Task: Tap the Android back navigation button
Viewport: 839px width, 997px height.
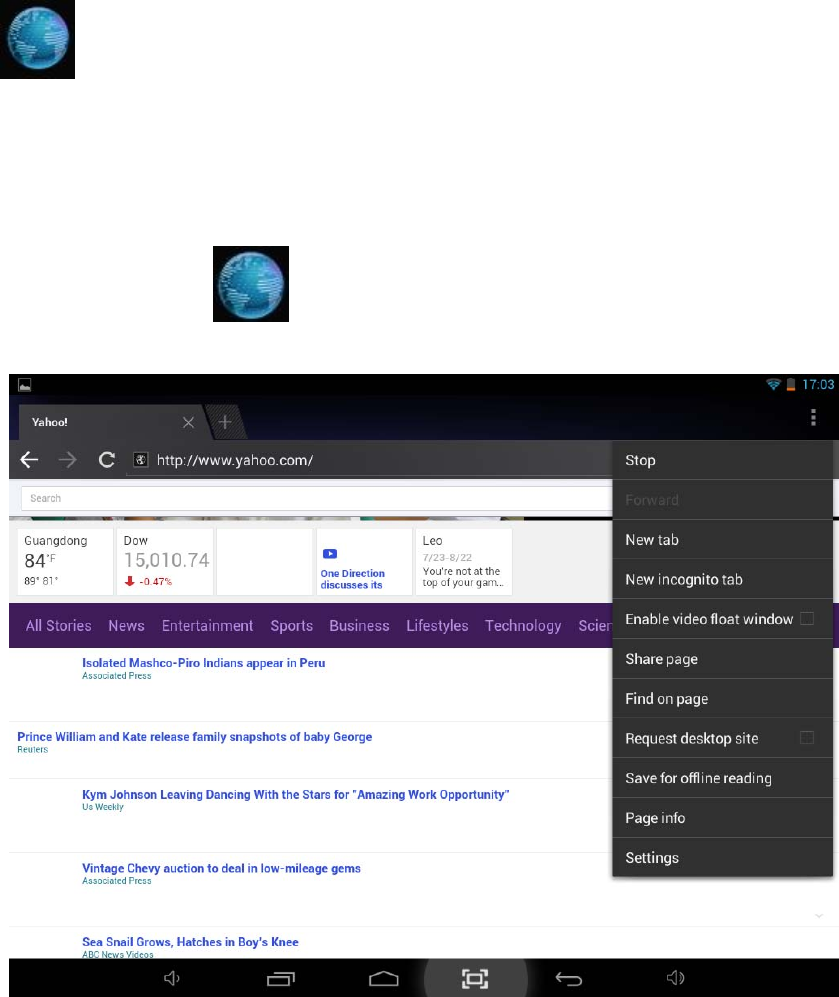Action: (569, 979)
